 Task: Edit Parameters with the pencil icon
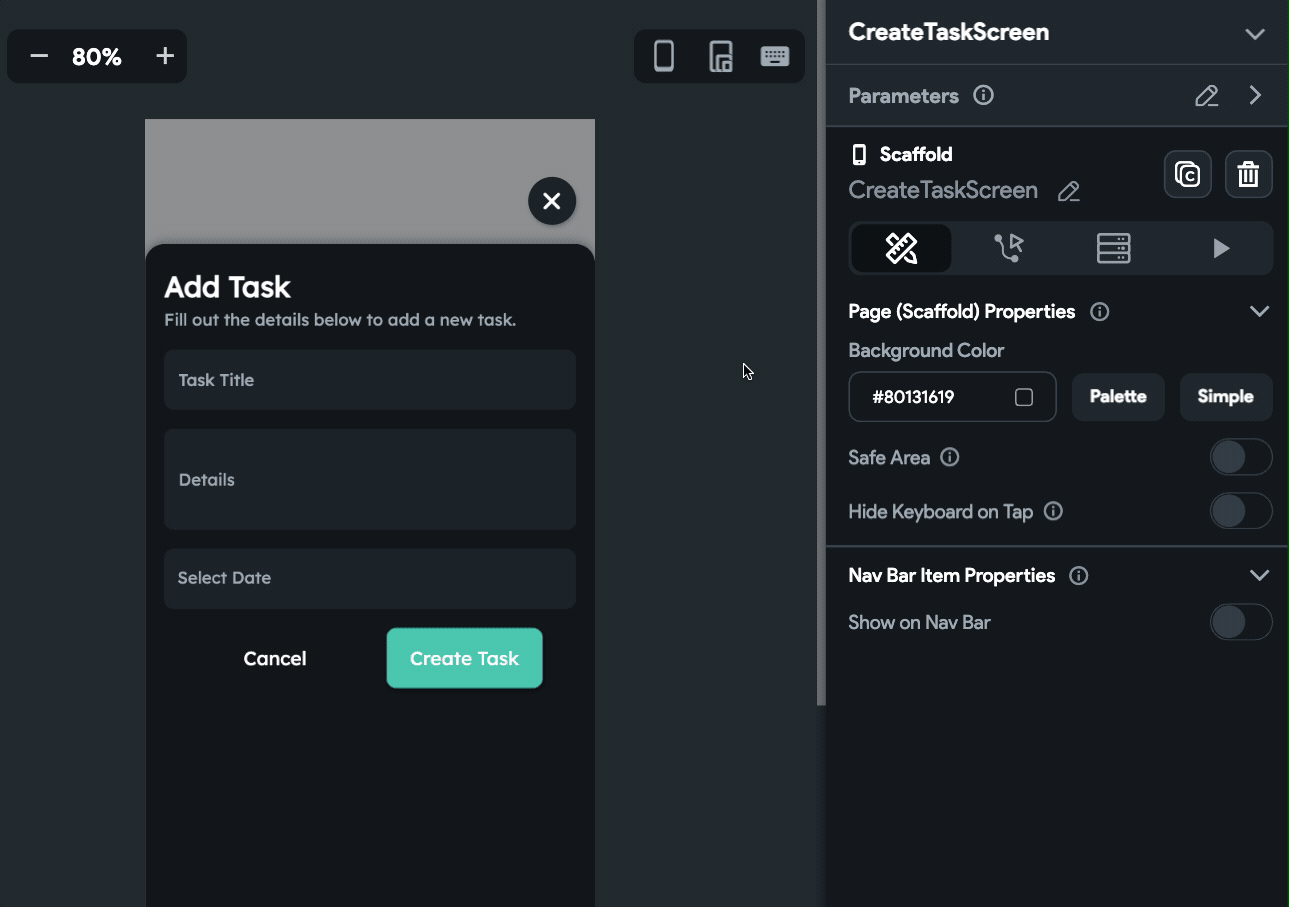(x=1207, y=96)
